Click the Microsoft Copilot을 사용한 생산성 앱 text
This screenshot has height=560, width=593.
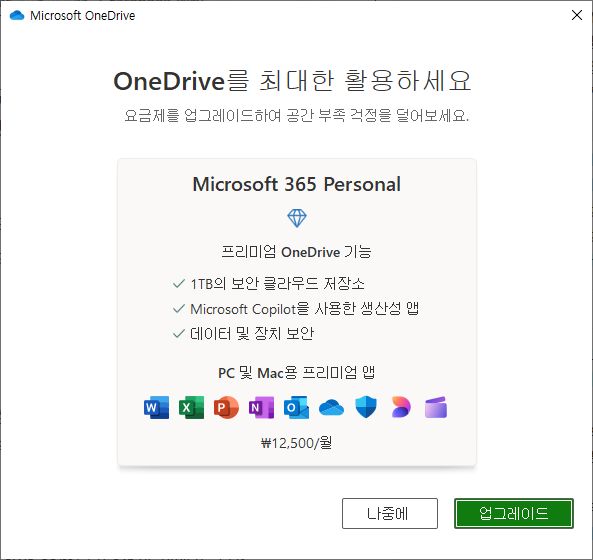pos(304,309)
